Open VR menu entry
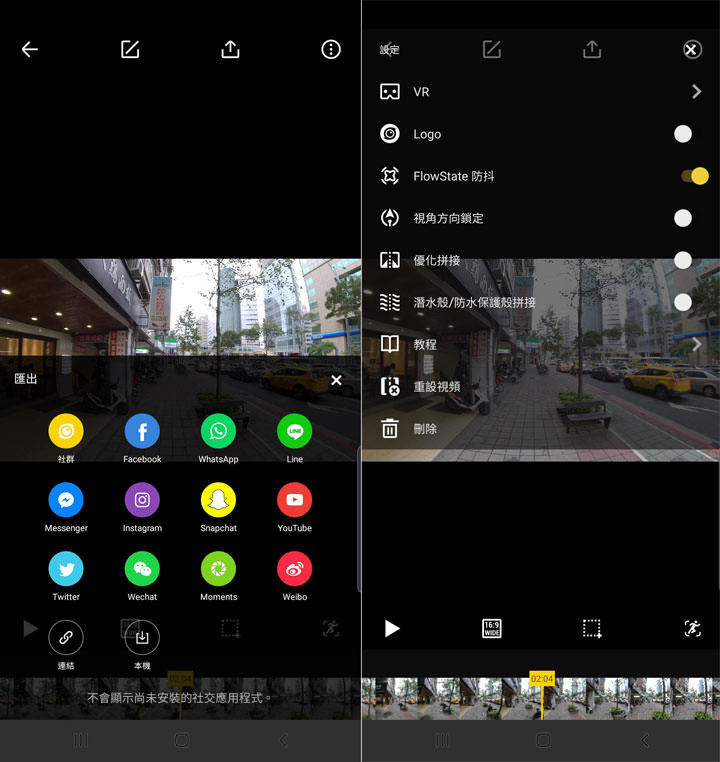This screenshot has width=720, height=762. pyautogui.click(x=541, y=92)
